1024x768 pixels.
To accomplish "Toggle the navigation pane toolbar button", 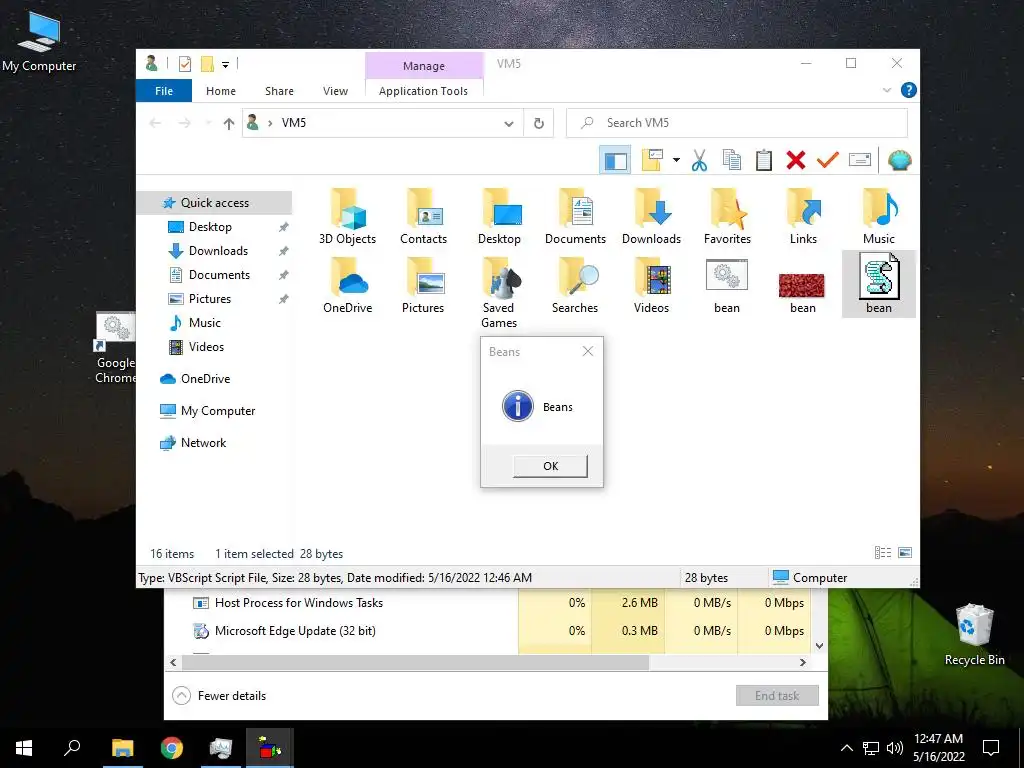I will [x=615, y=160].
